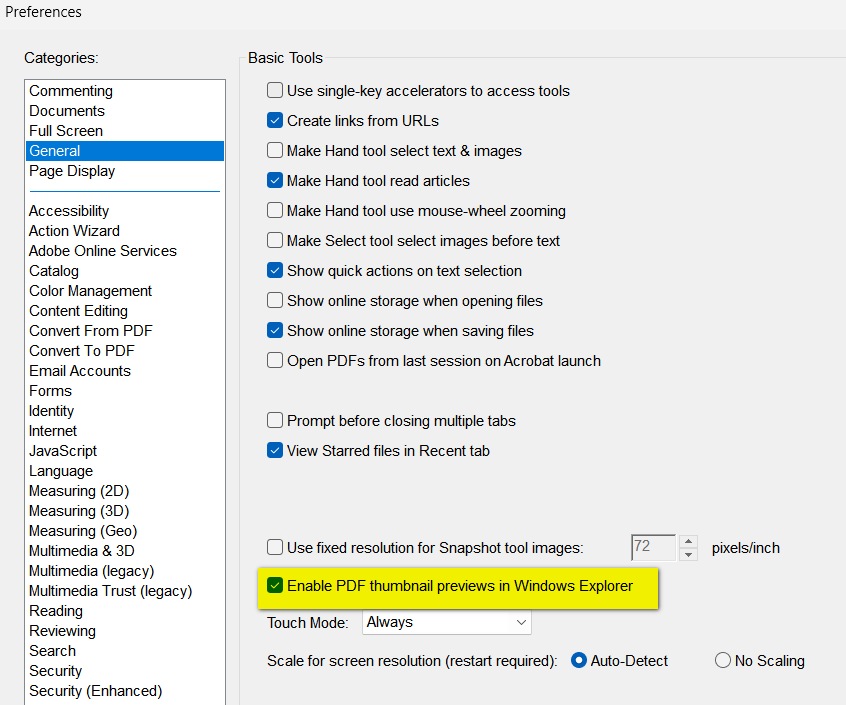Open the JavaScript preferences category
The width and height of the screenshot is (846, 705).
click(63, 451)
